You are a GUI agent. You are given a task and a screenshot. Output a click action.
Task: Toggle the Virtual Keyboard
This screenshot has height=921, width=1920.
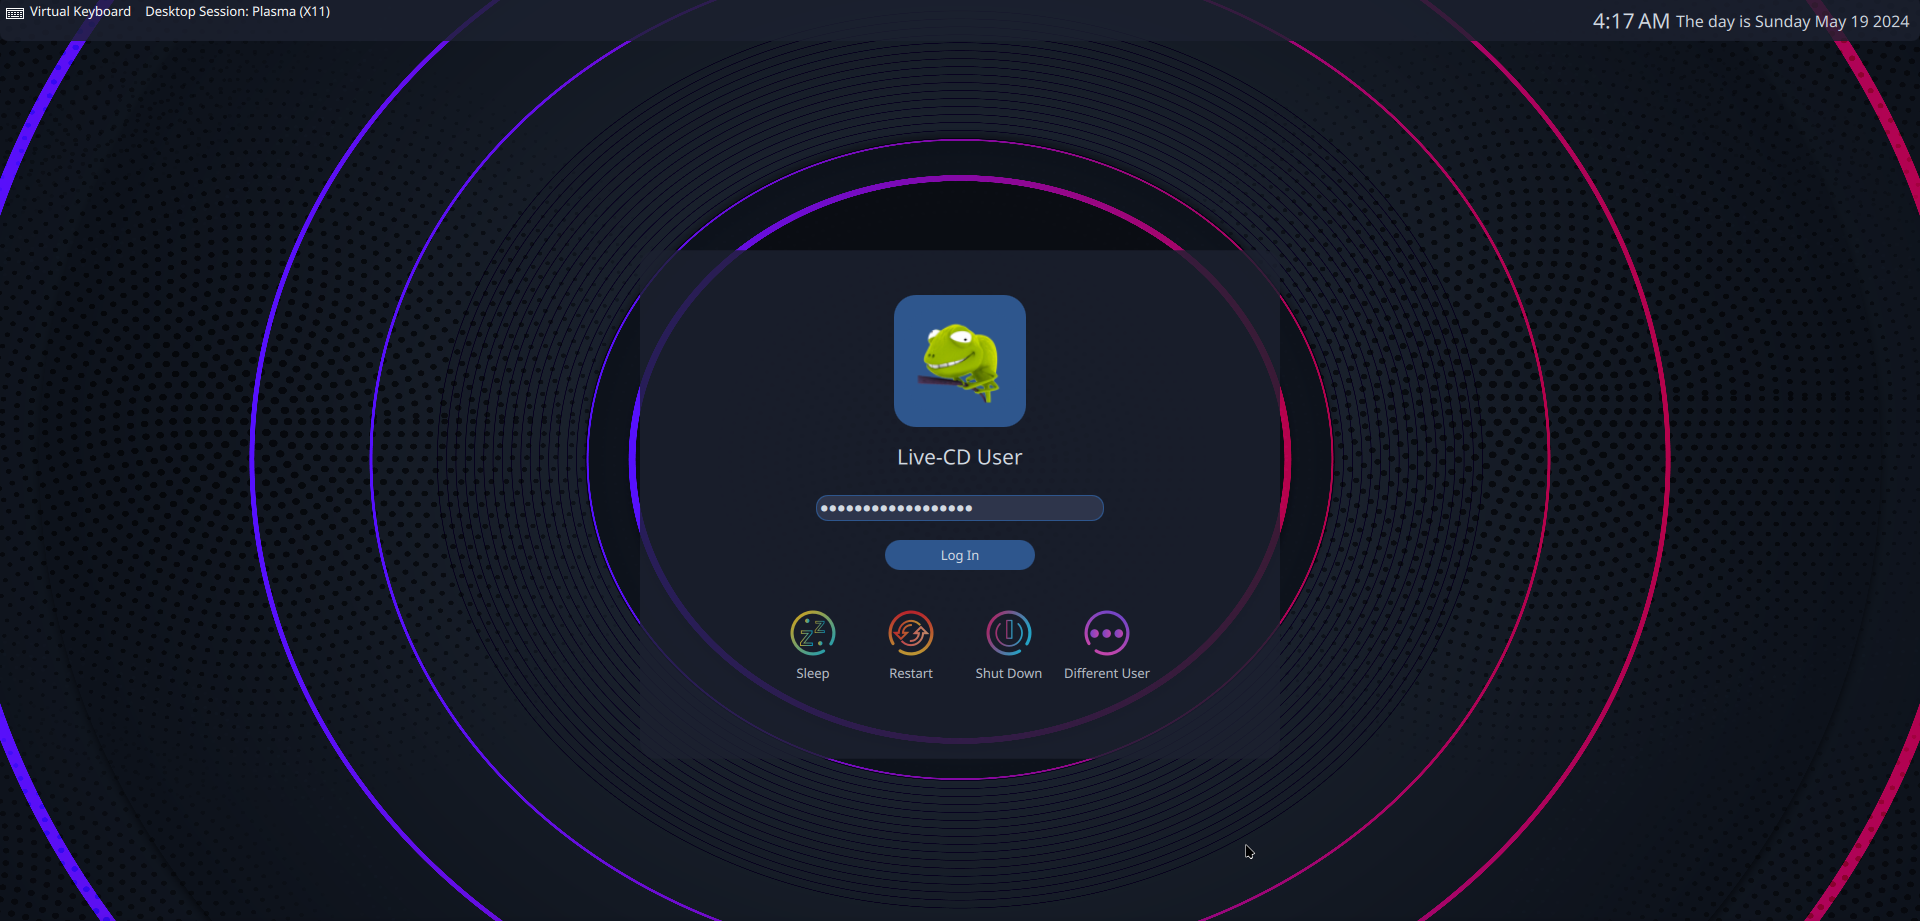[x=69, y=12]
